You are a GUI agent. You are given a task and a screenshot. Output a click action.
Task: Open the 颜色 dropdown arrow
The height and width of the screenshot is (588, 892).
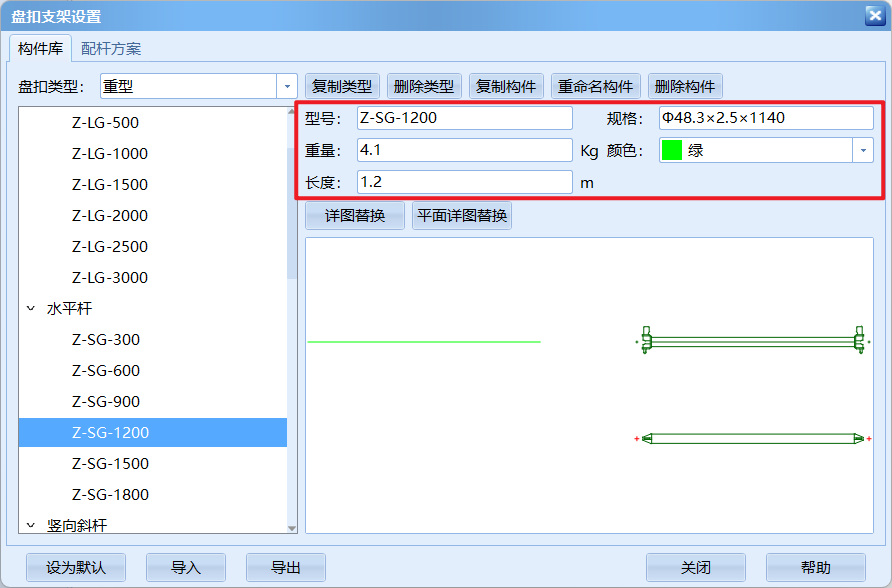(x=862, y=150)
